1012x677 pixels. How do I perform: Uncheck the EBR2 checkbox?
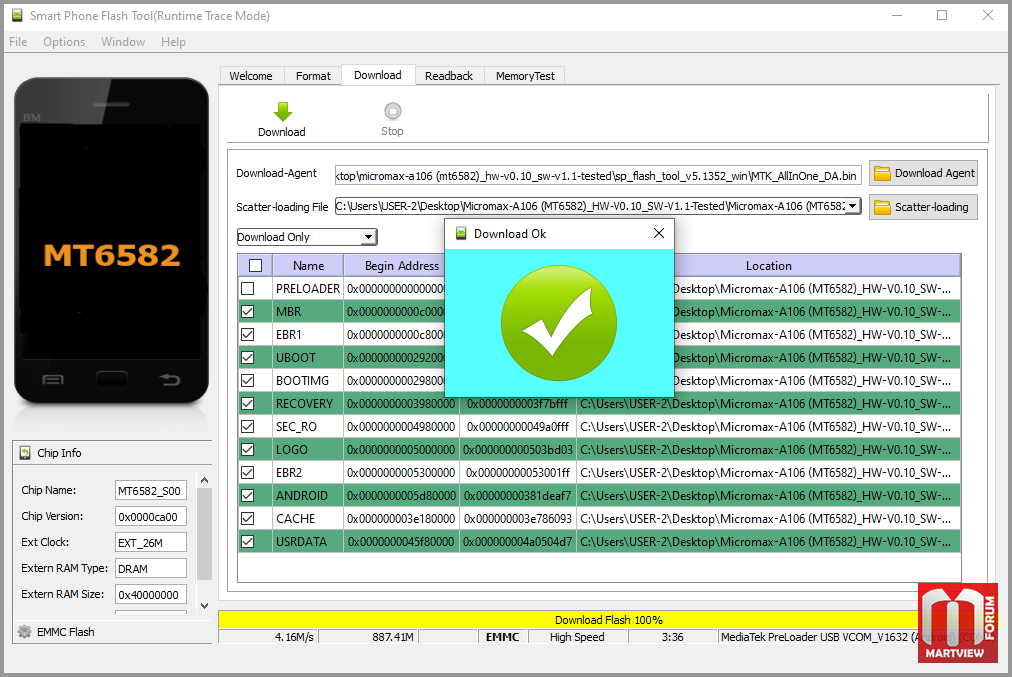click(247, 472)
